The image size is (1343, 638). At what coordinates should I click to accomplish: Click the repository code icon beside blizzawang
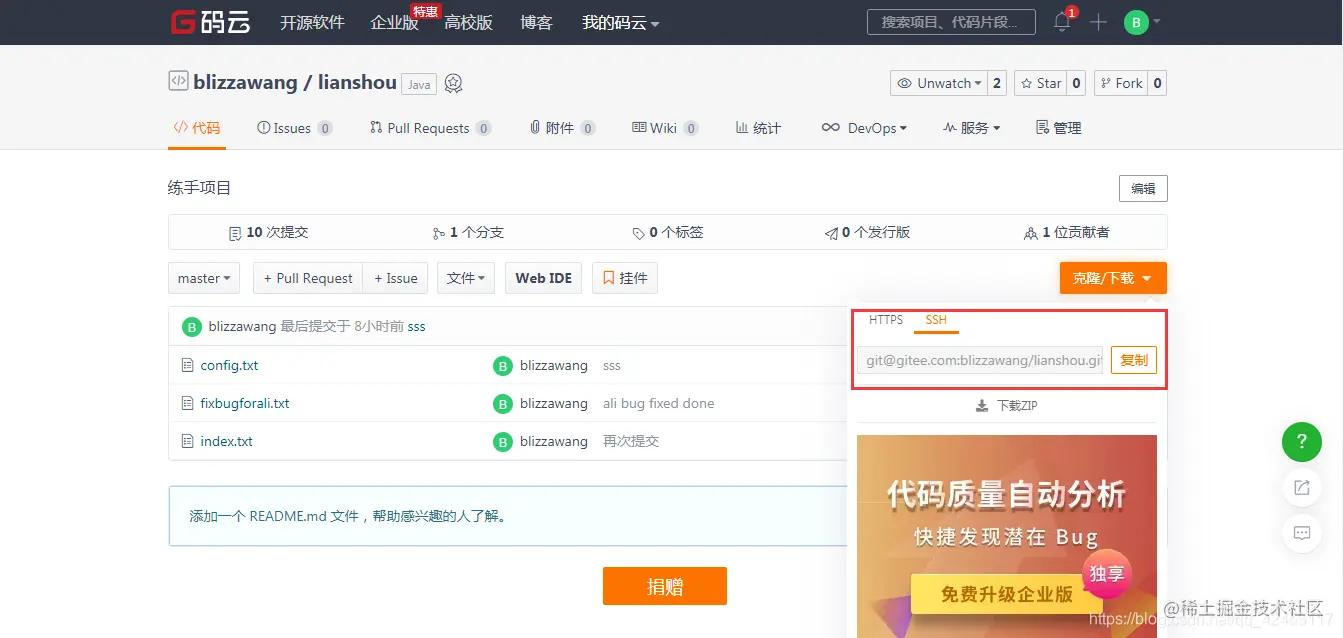[x=178, y=81]
